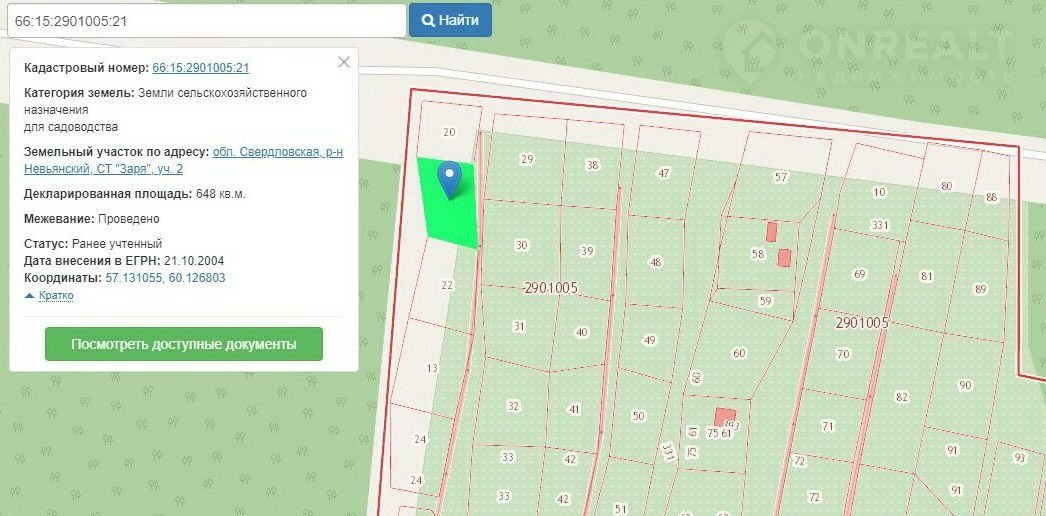The width and height of the screenshot is (1046, 516).
Task: Select parcel number 20 on map
Action: pyautogui.click(x=449, y=132)
